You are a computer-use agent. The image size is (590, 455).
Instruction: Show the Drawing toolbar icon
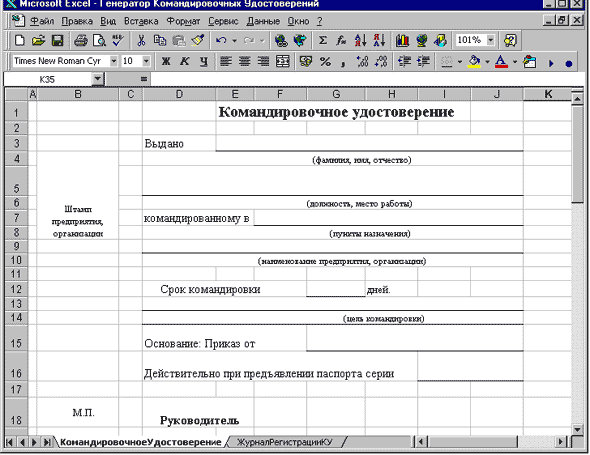[x=440, y=40]
